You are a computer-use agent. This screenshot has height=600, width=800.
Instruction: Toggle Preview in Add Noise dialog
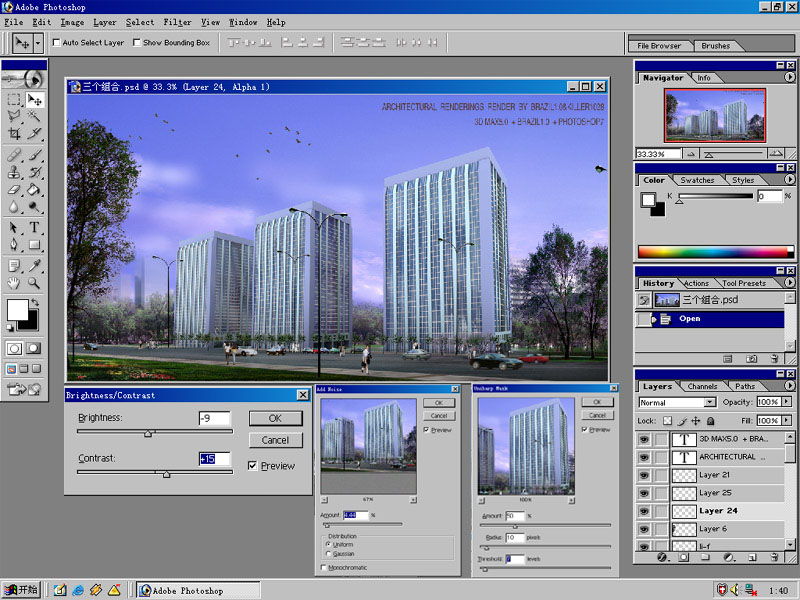(x=426, y=430)
